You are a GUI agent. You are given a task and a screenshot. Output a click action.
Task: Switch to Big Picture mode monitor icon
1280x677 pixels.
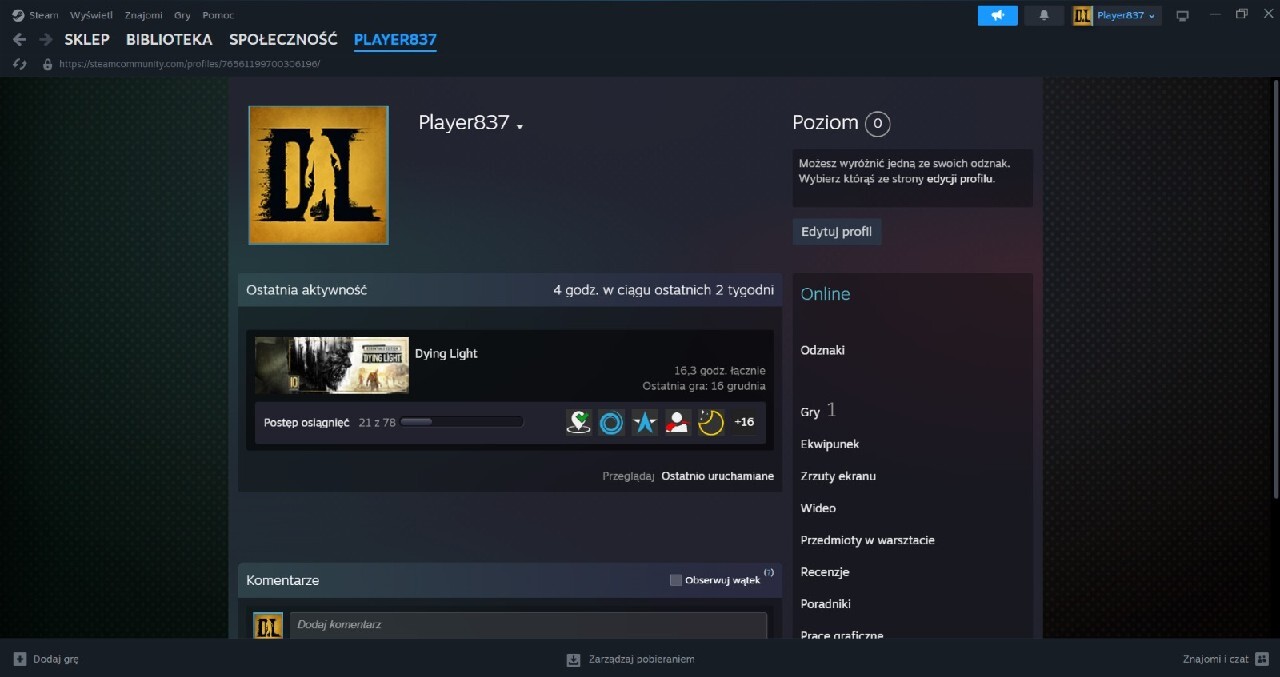[x=1182, y=16]
